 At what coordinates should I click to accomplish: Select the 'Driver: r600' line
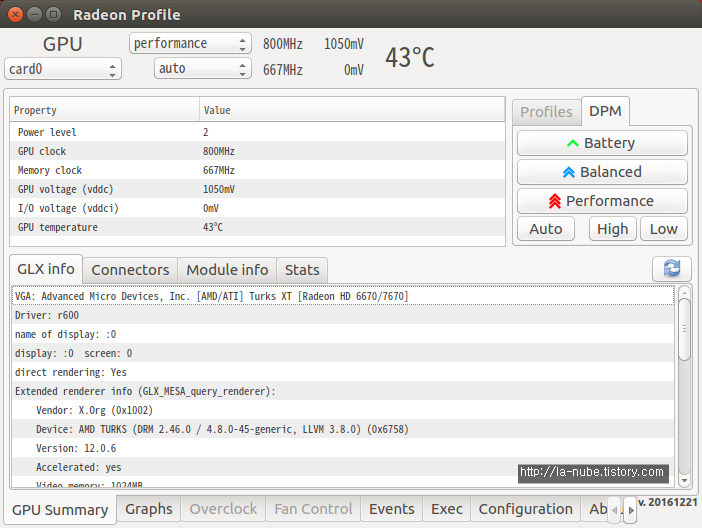click(x=343, y=315)
